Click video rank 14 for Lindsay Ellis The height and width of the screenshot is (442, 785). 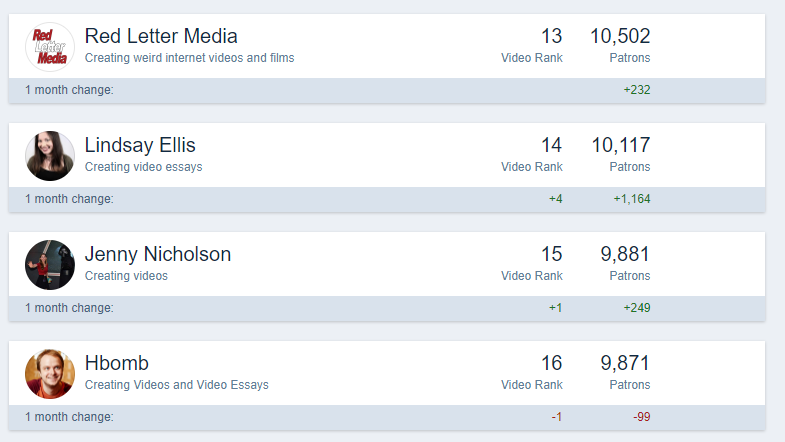551,145
